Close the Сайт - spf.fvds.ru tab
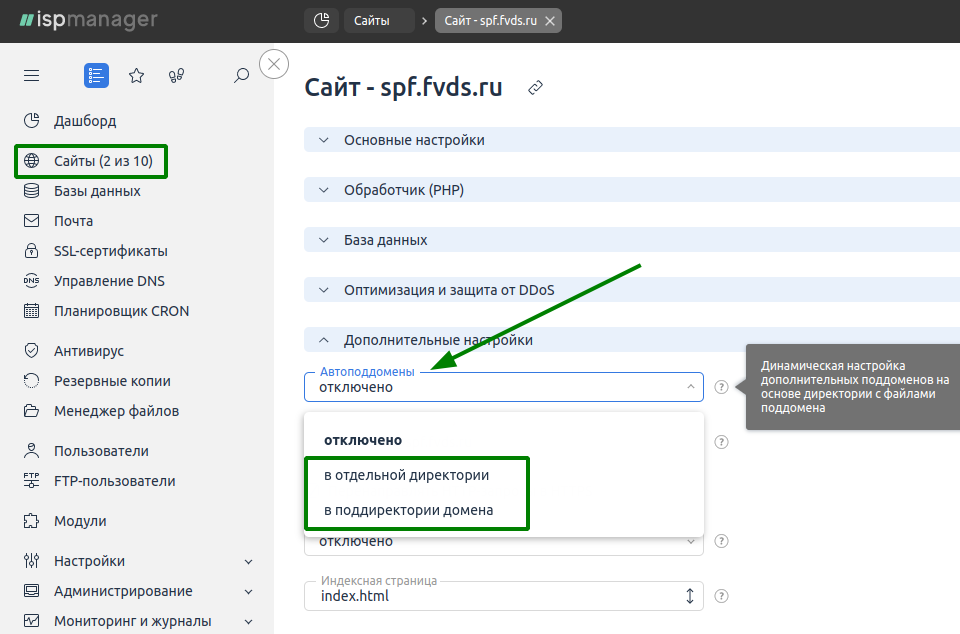 550,21
